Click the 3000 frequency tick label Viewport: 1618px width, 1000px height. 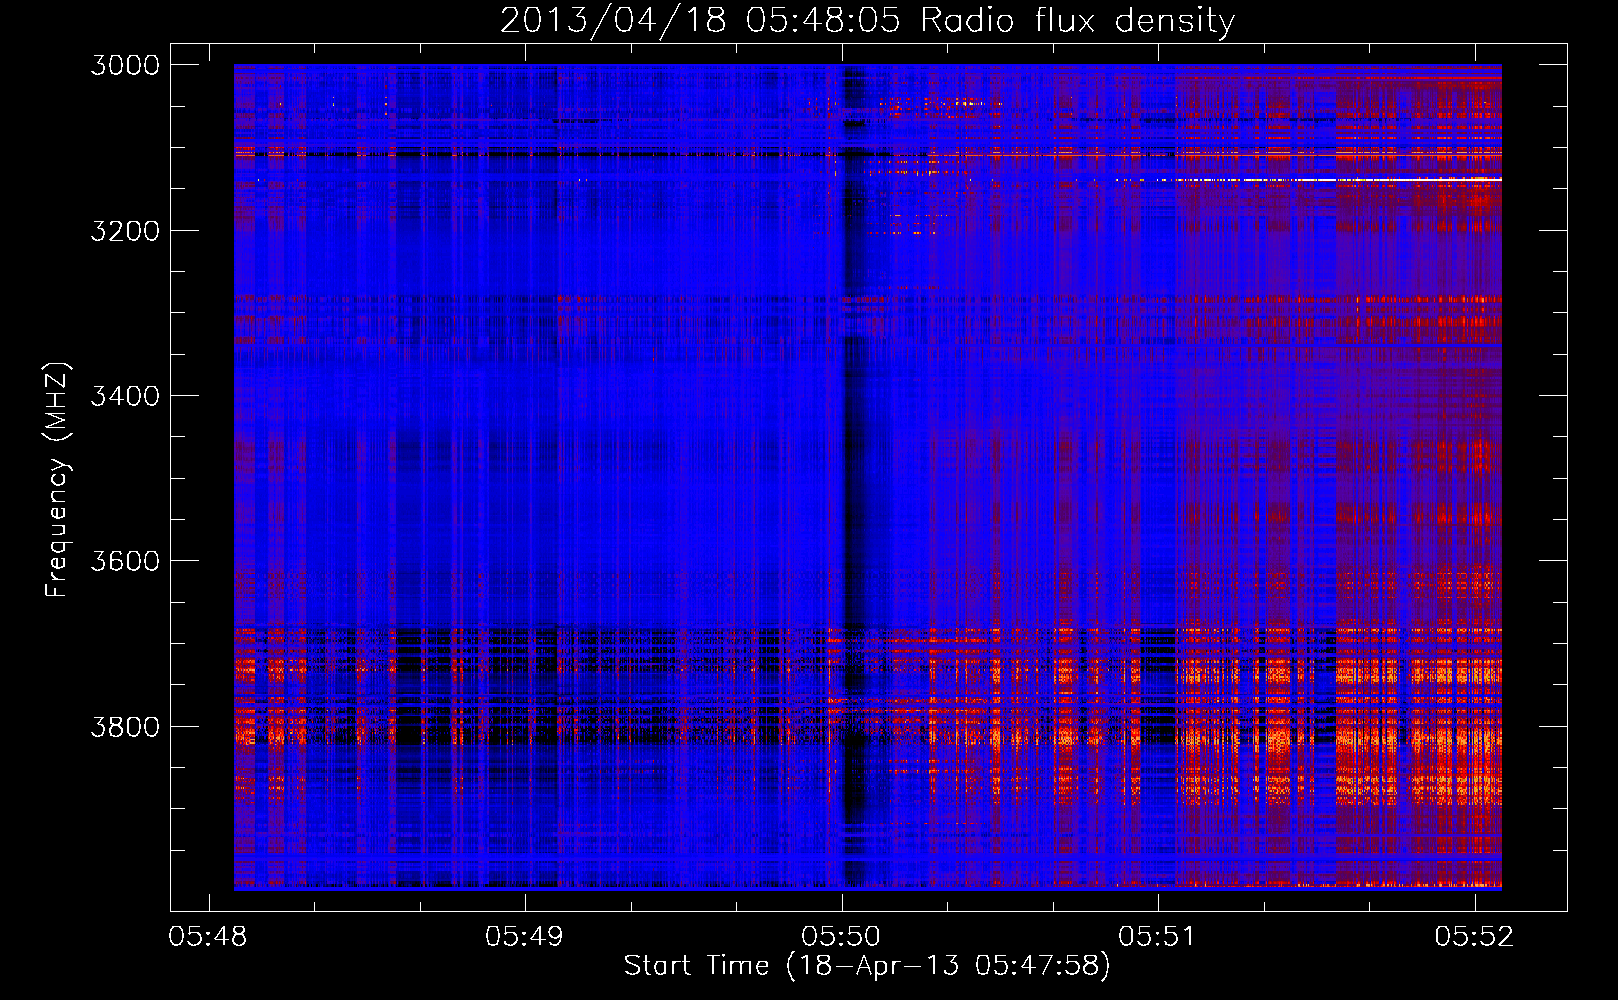[125, 65]
